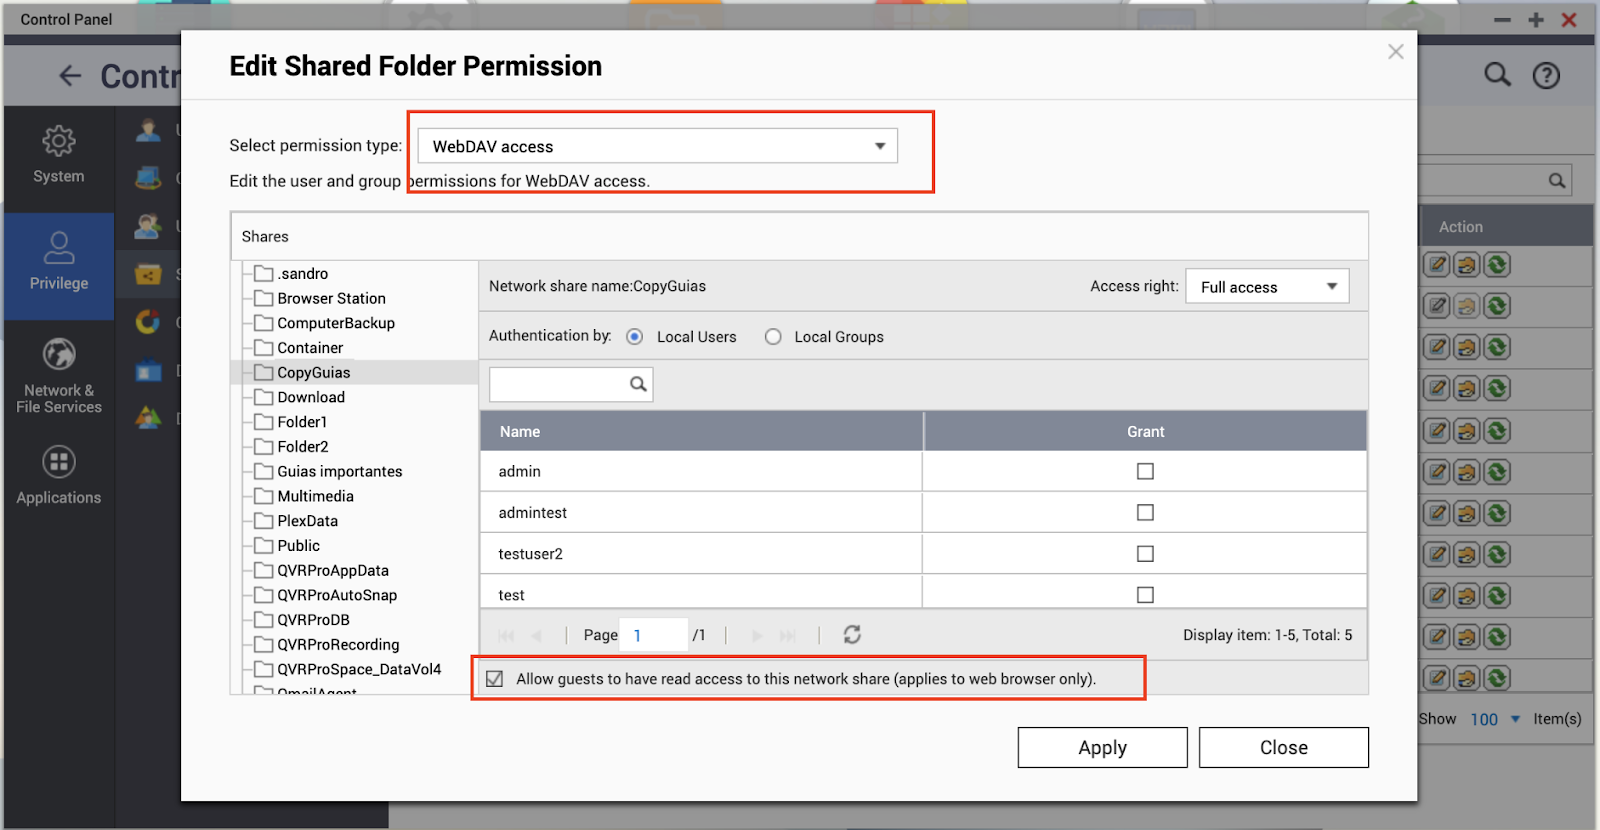1600x830 pixels.
Task: Open Network & File Services section
Action: 59,375
